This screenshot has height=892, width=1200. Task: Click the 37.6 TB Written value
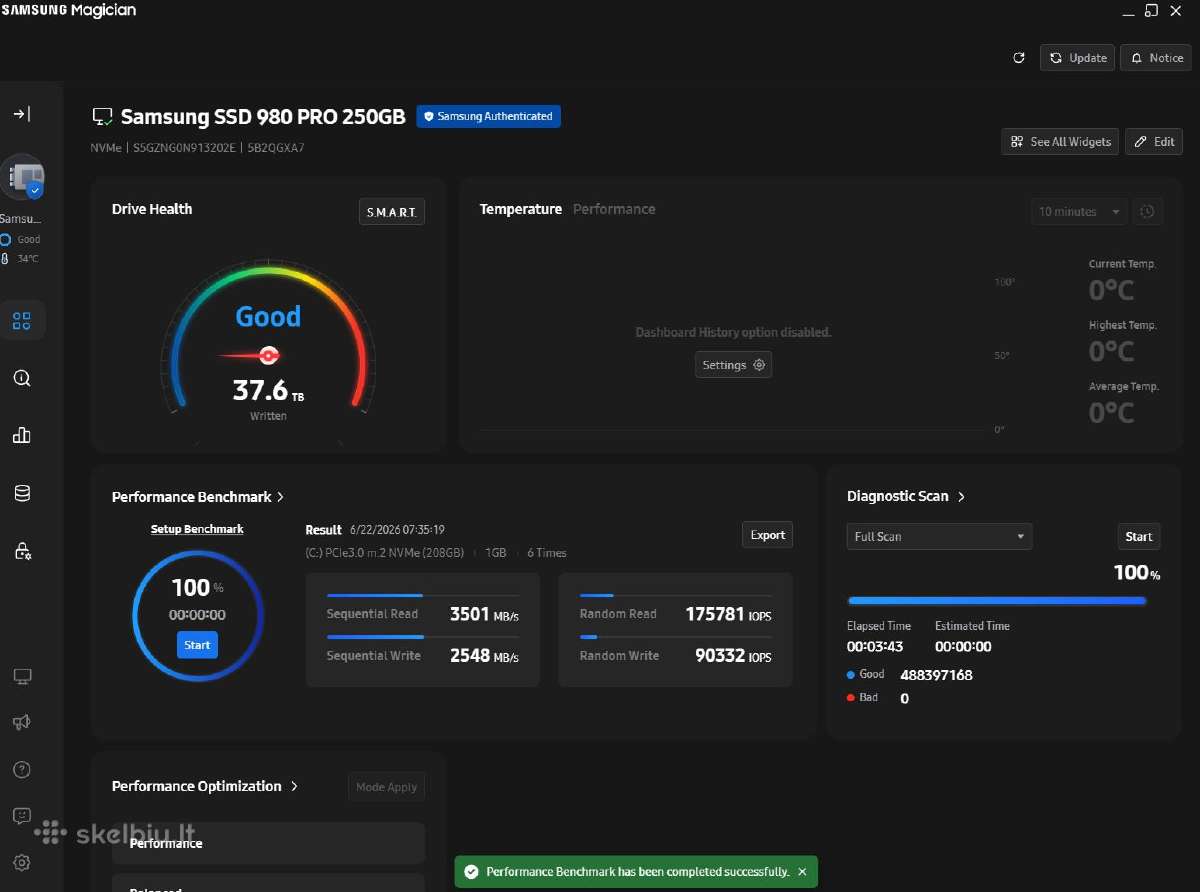coord(268,390)
